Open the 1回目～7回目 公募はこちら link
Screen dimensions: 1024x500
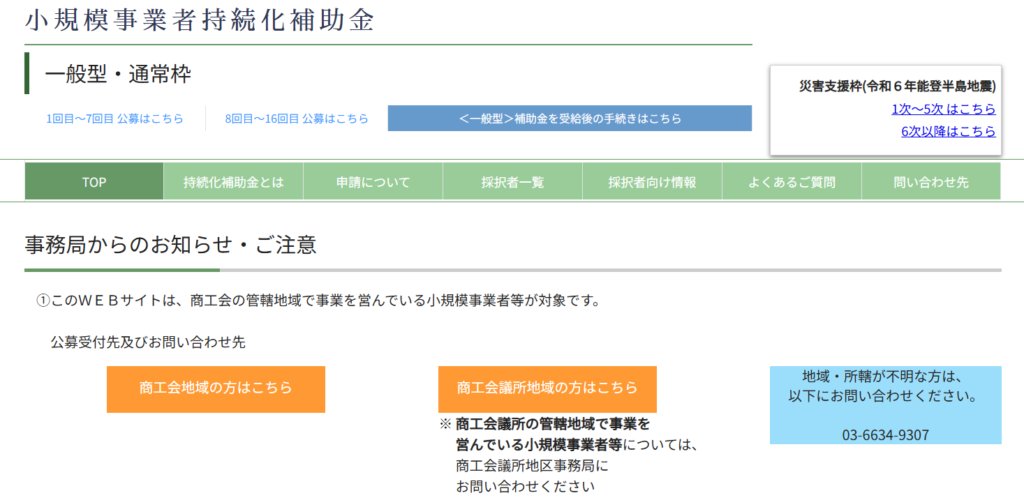(115, 118)
